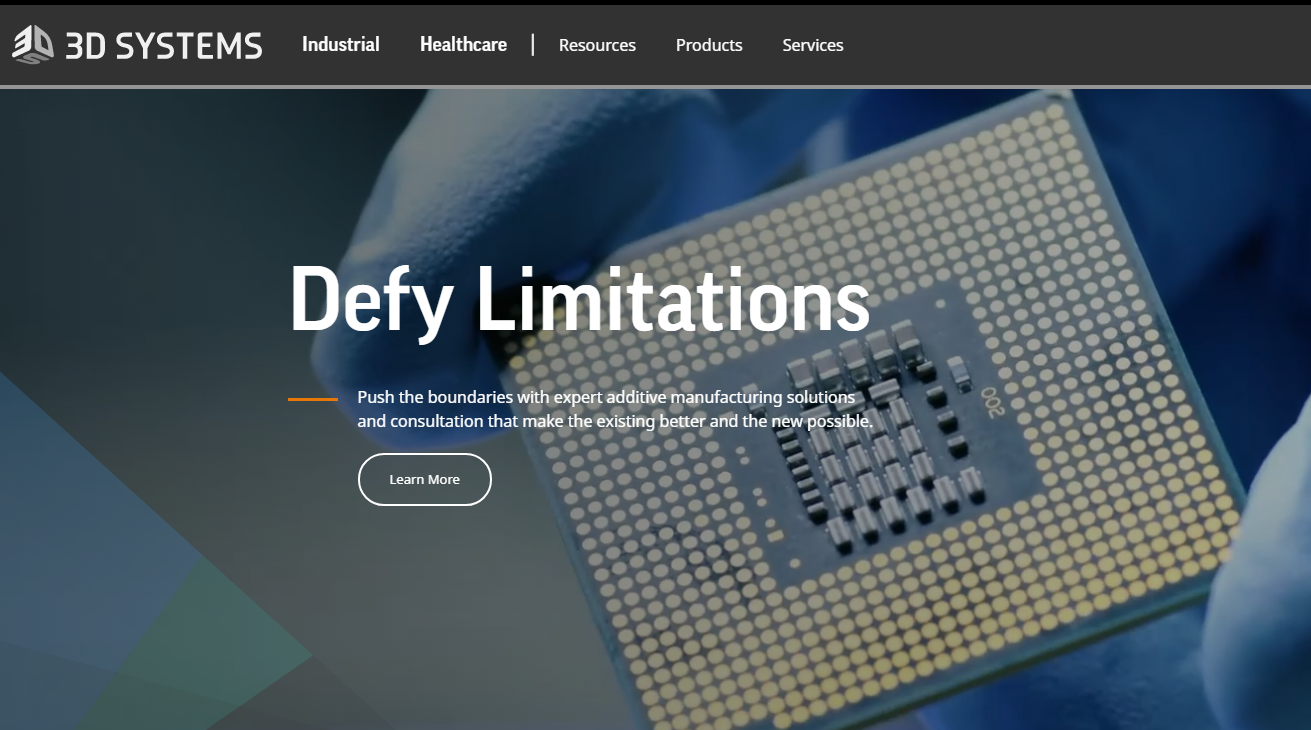
Task: Select the Defy Limitations headline
Action: click(580, 300)
